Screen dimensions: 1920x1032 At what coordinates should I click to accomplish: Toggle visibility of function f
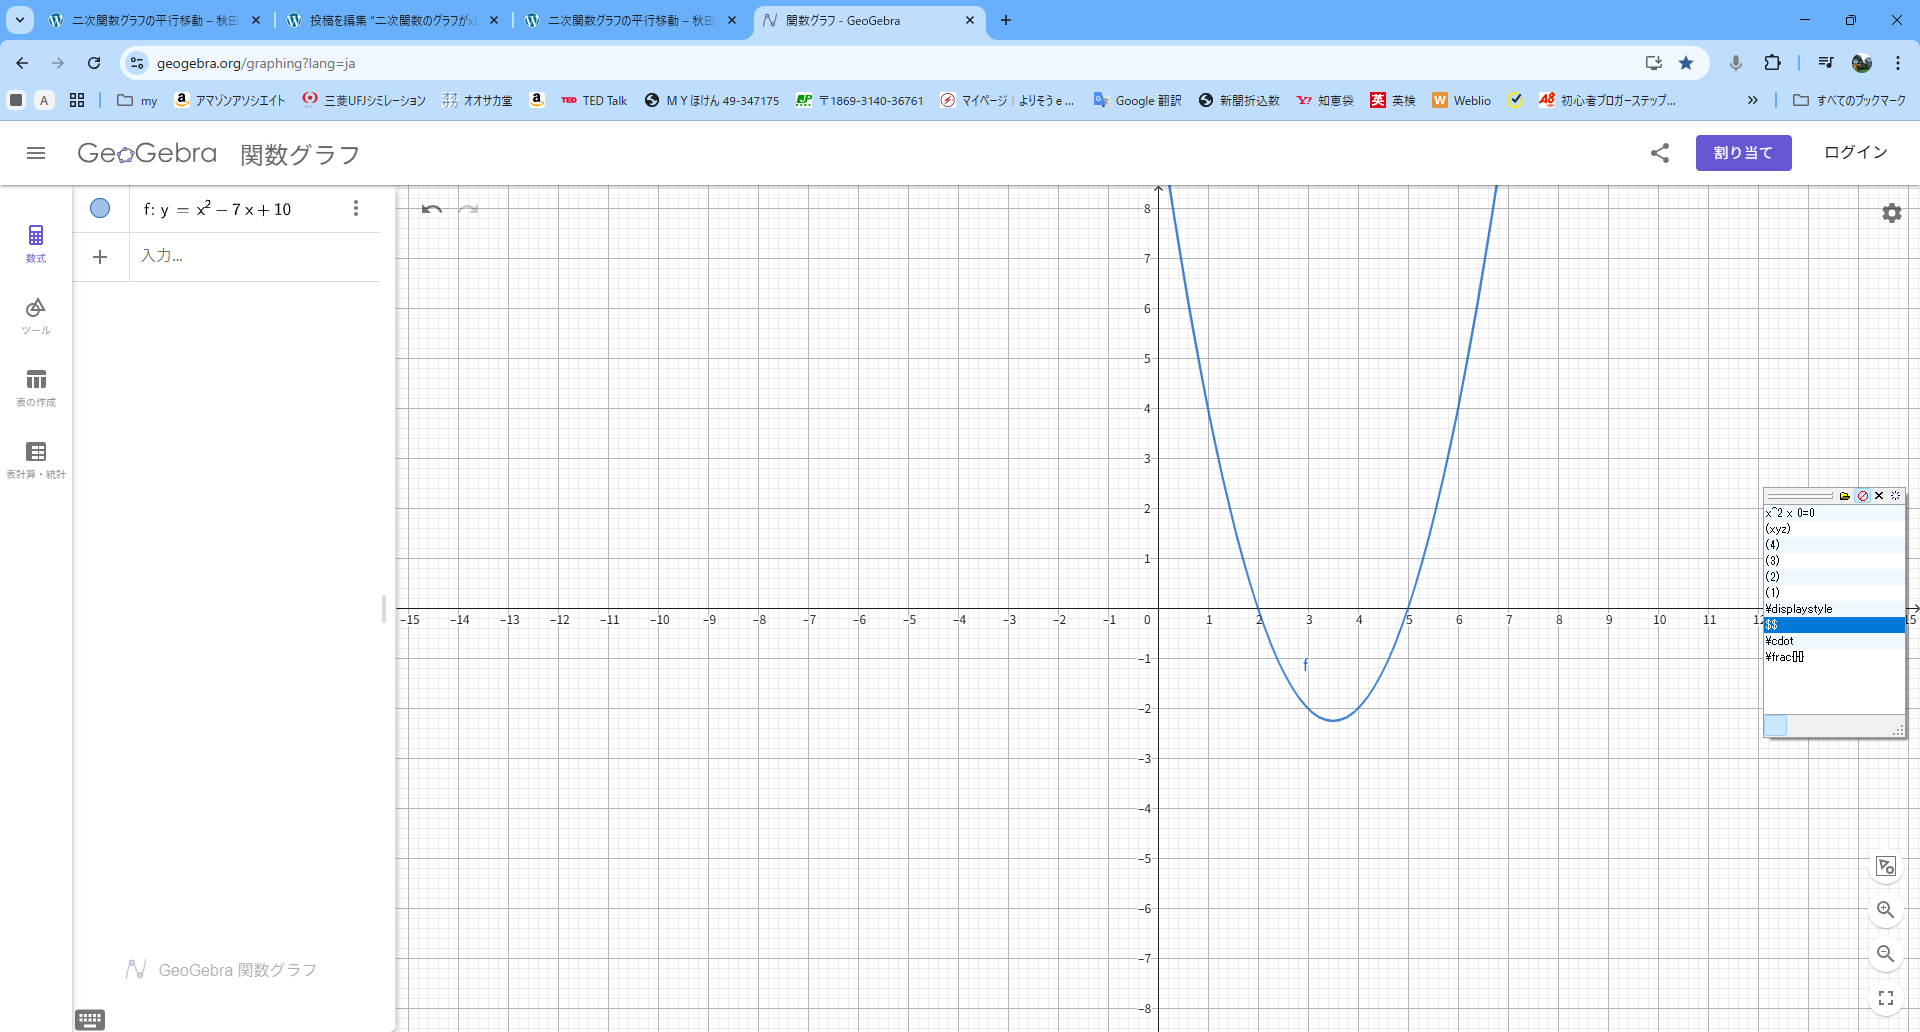tap(100, 208)
